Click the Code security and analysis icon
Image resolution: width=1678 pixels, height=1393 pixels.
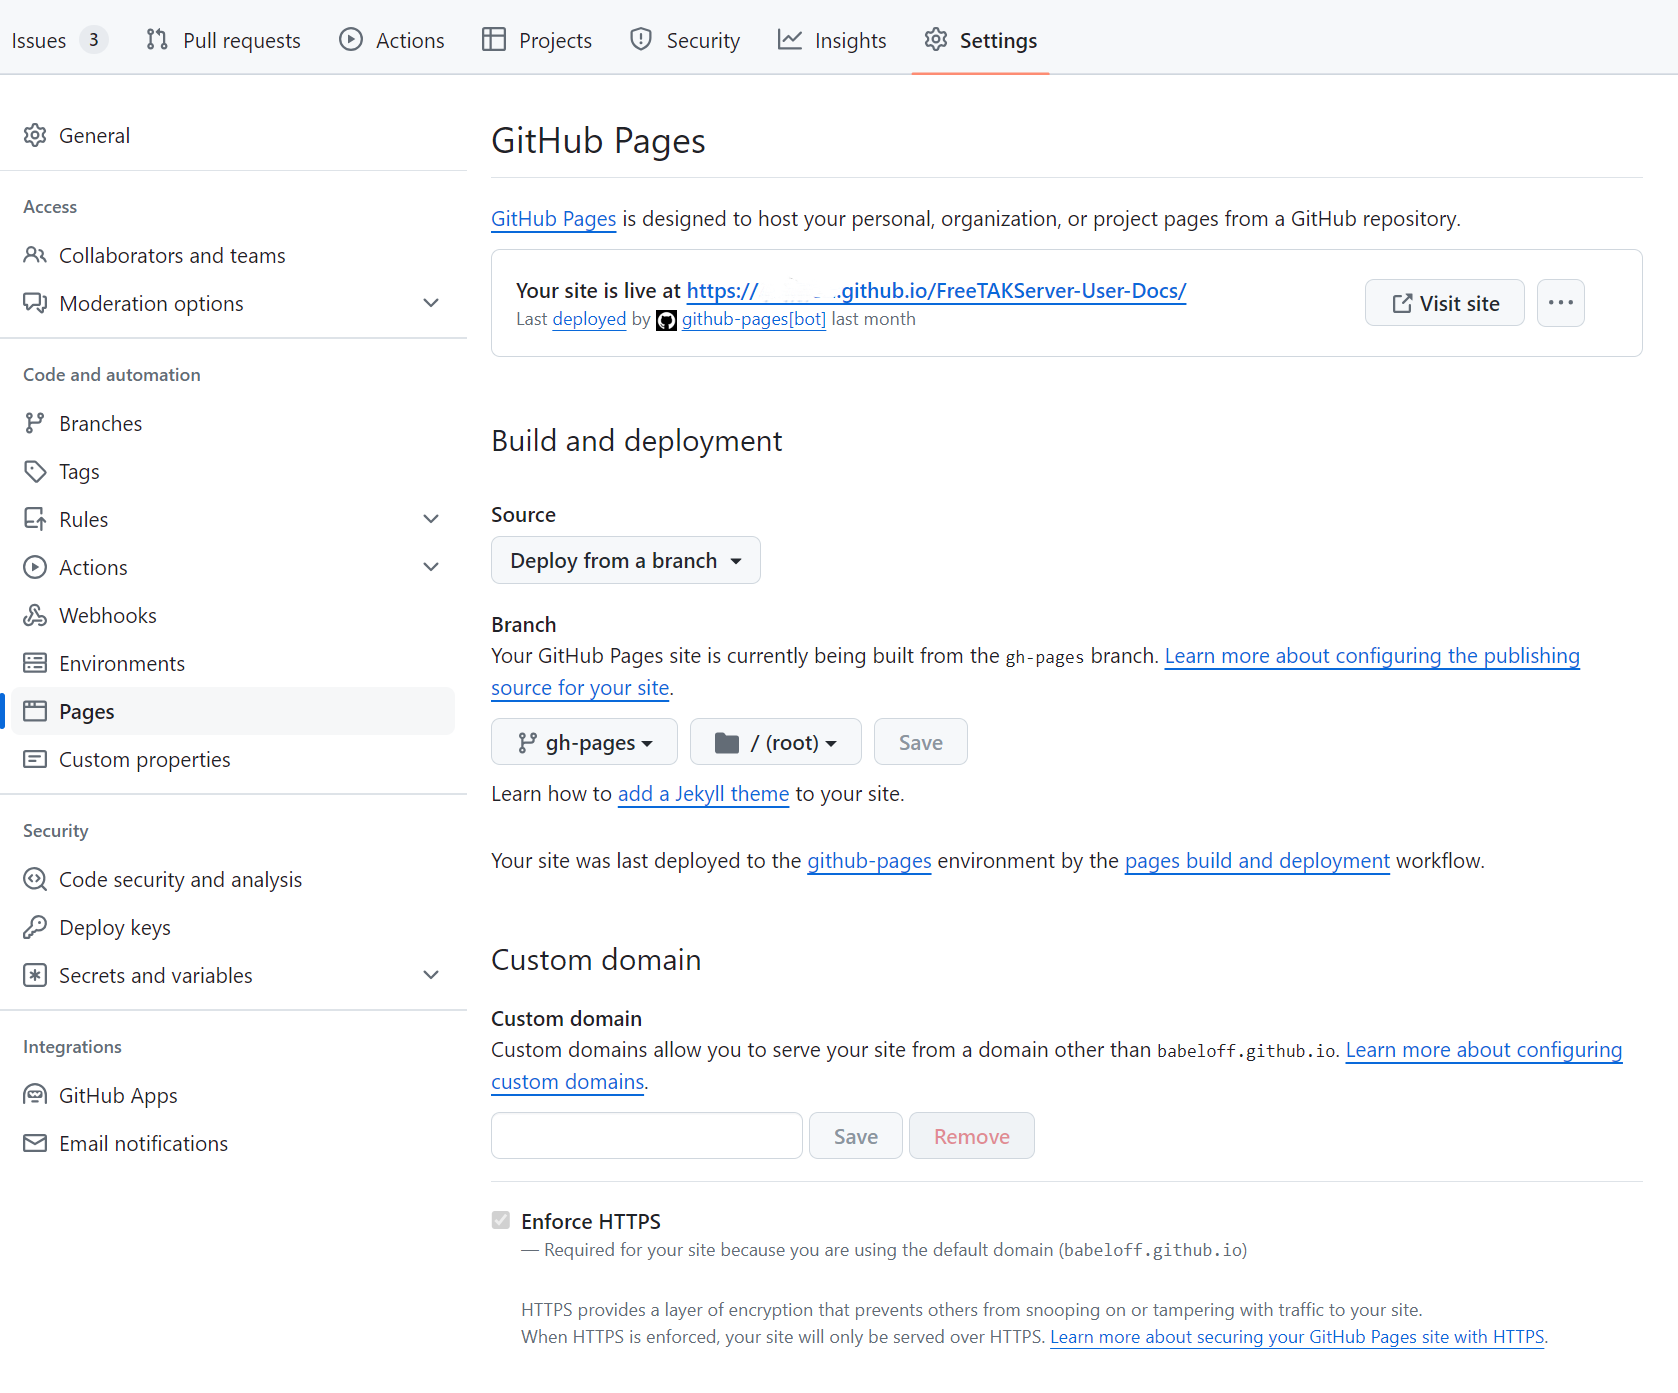click(35, 879)
